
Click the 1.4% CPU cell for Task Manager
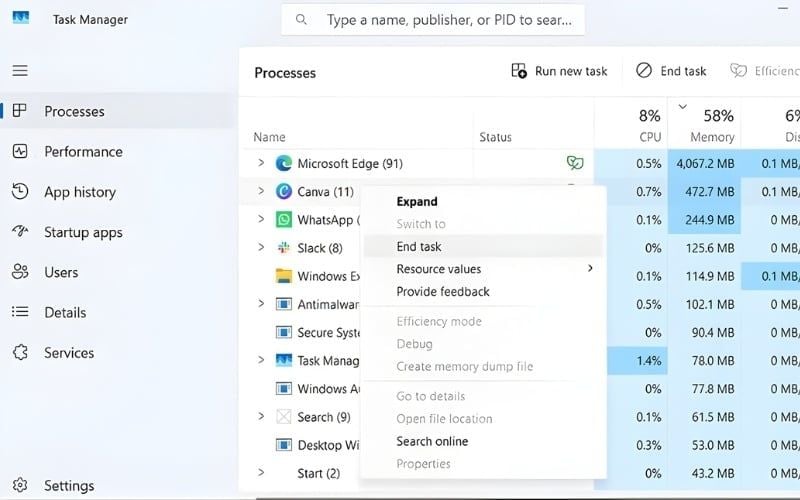pos(638,360)
